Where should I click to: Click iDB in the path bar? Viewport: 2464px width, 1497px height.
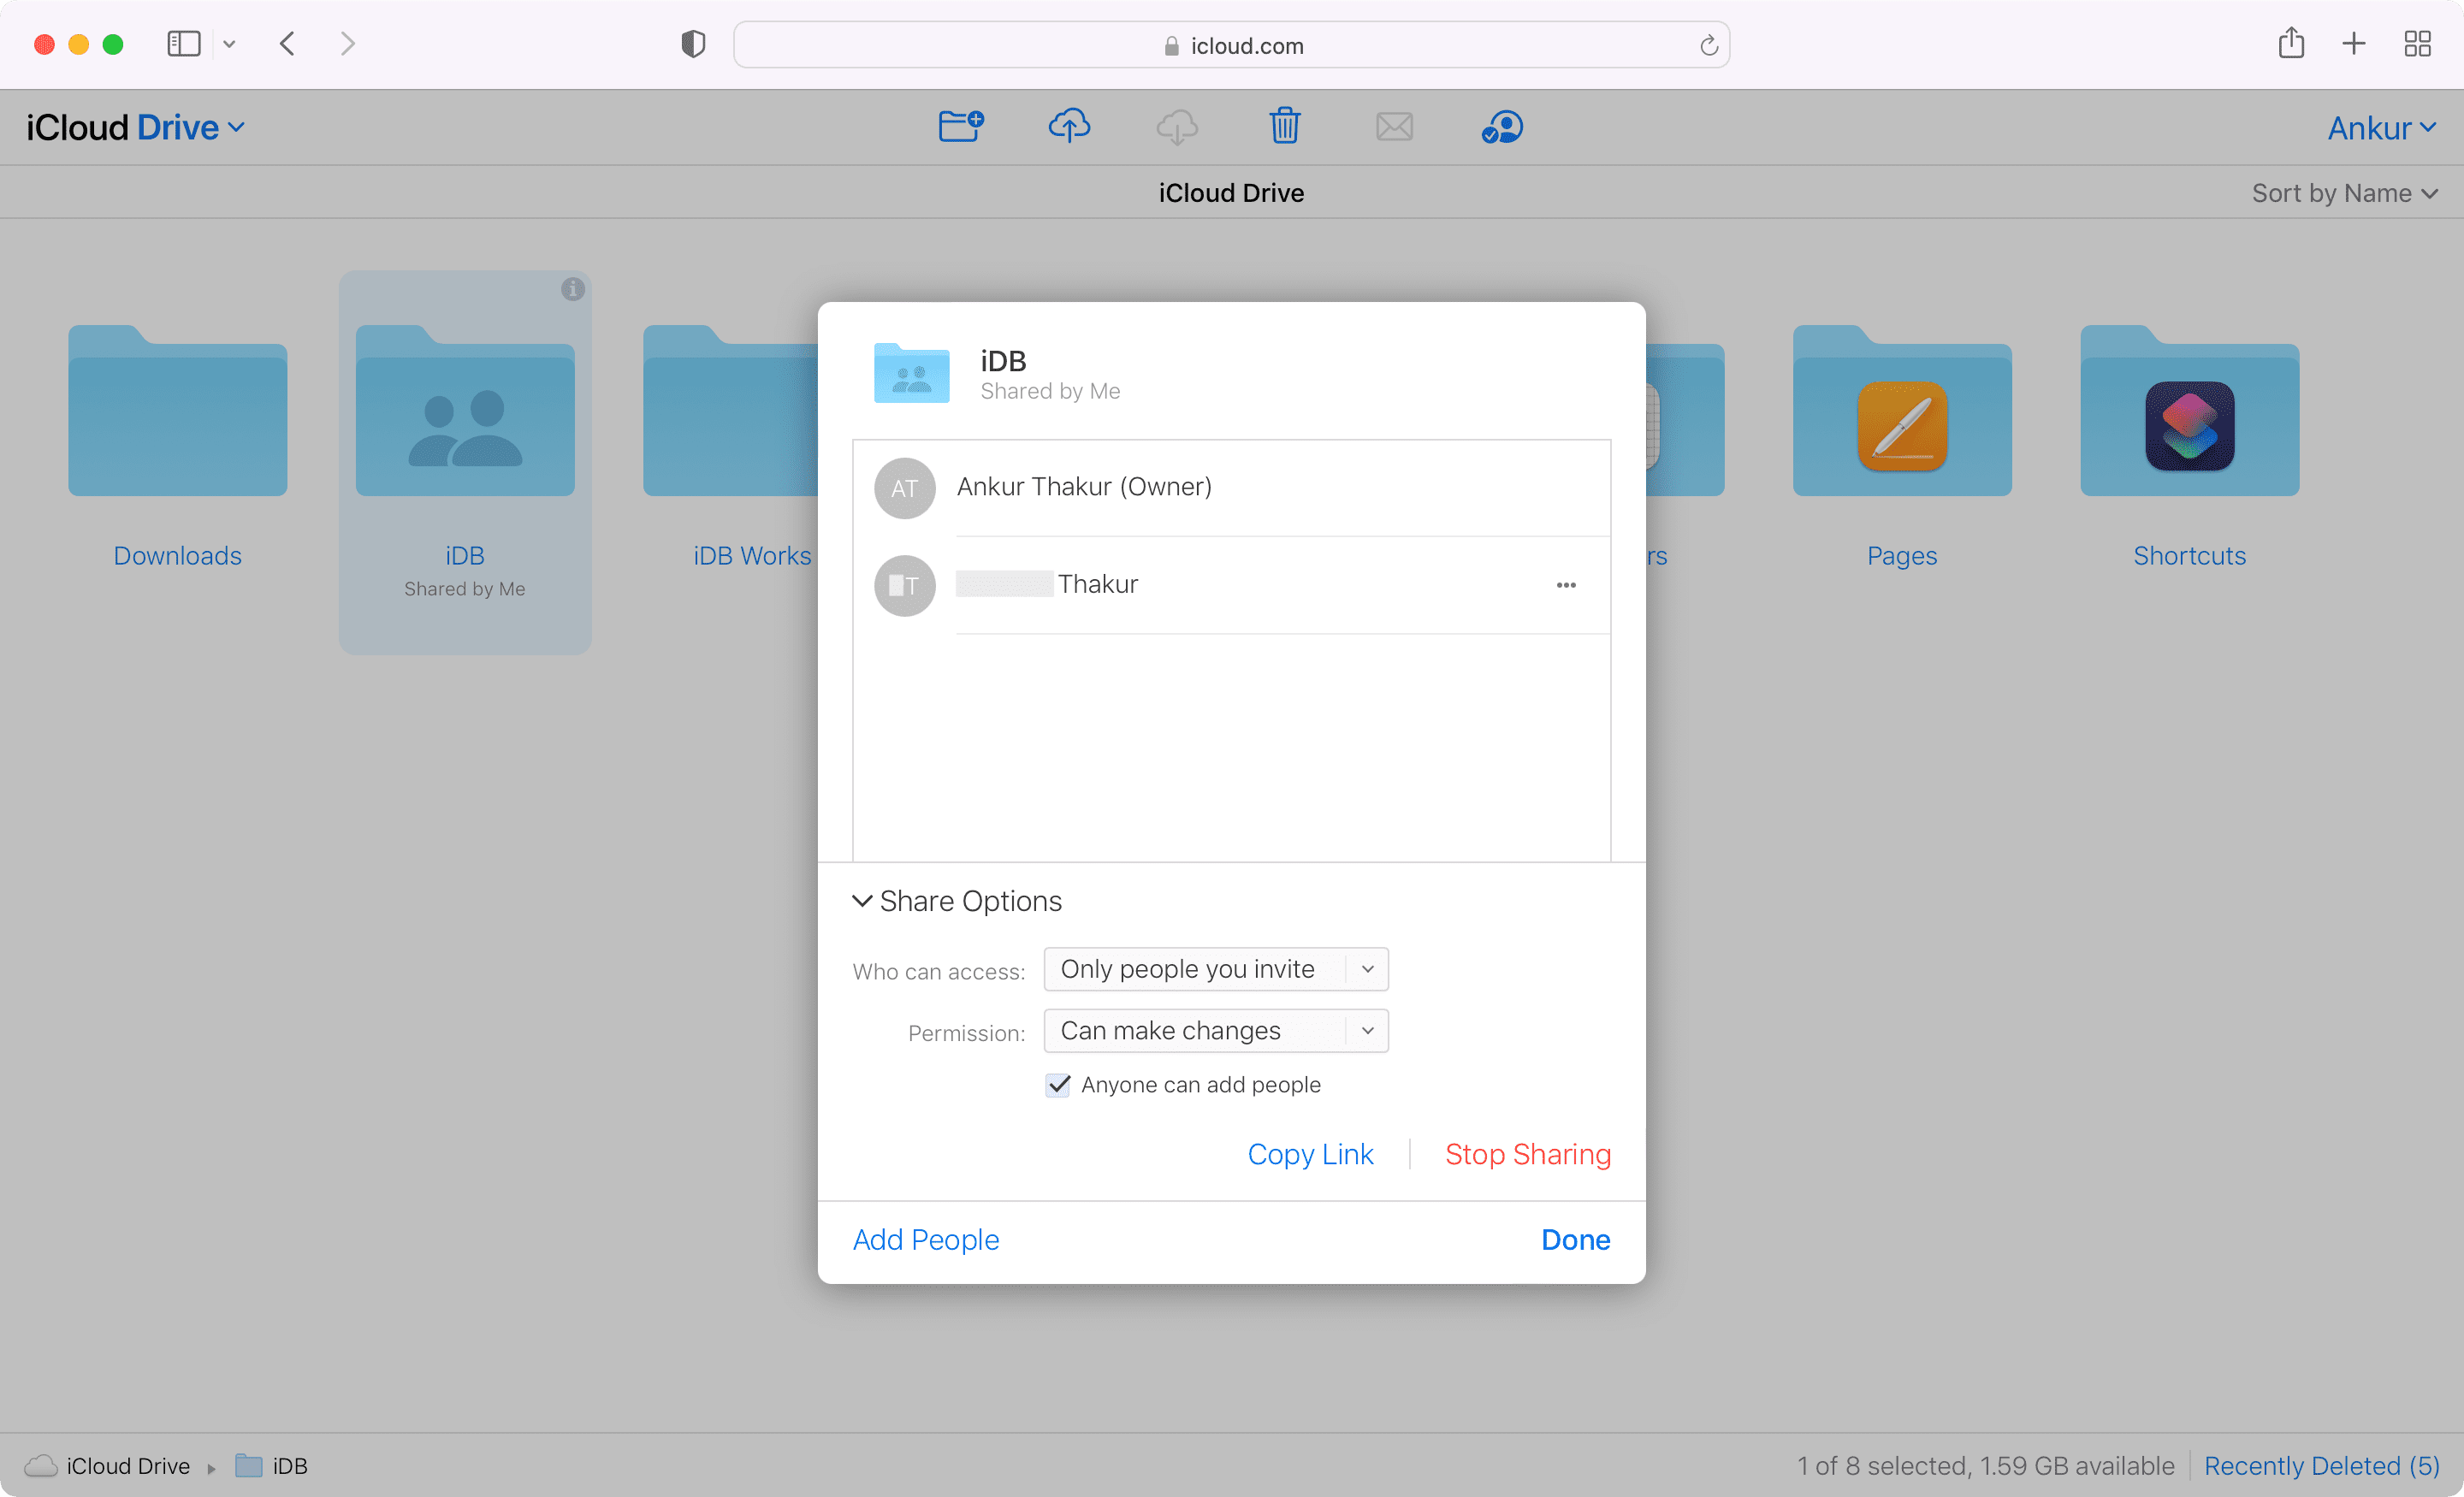(272, 1465)
